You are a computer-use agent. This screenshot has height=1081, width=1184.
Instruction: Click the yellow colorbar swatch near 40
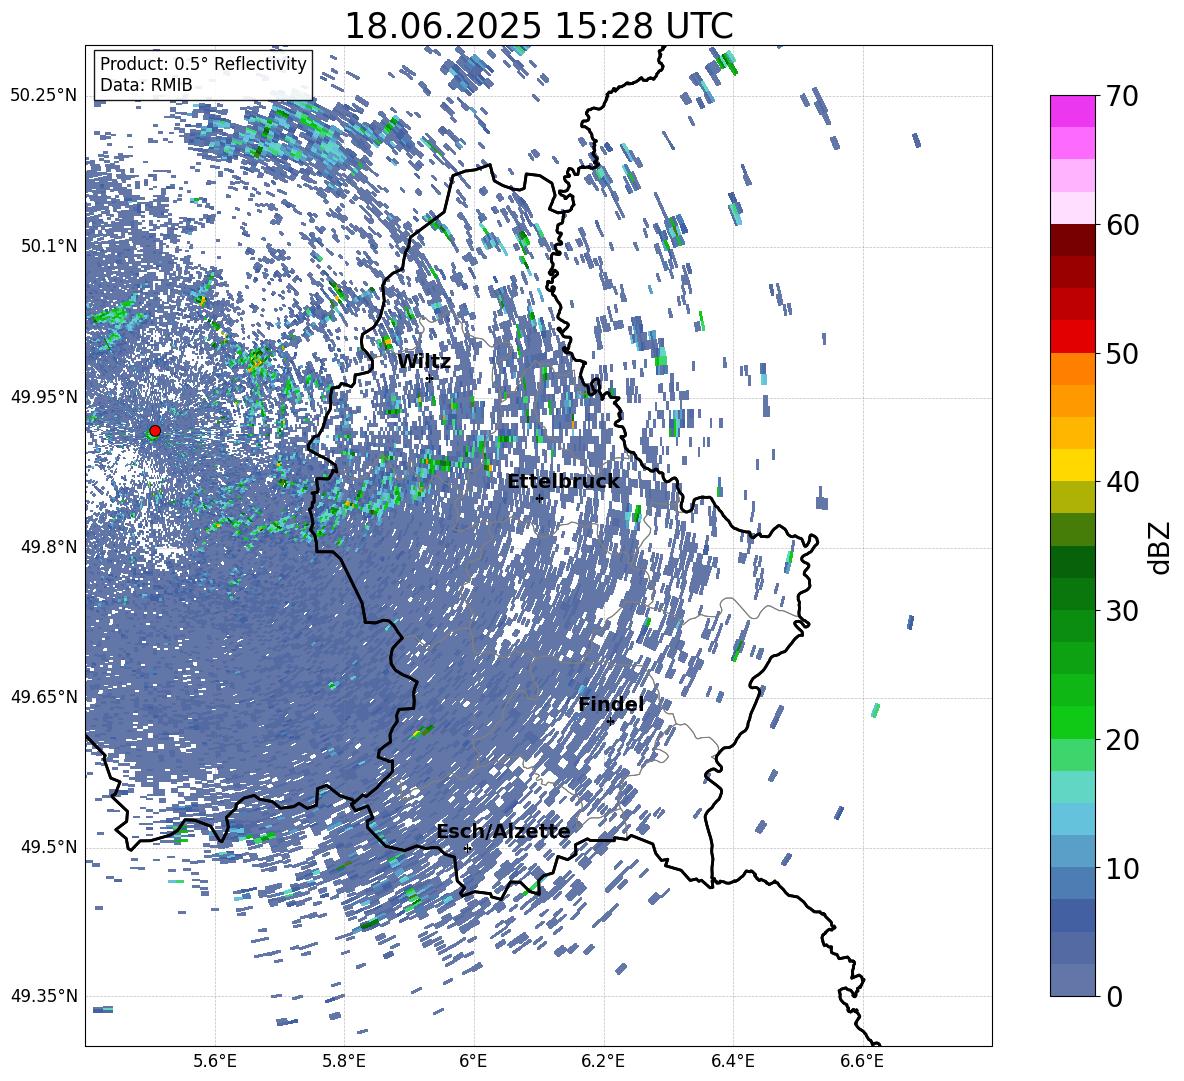tap(1072, 465)
